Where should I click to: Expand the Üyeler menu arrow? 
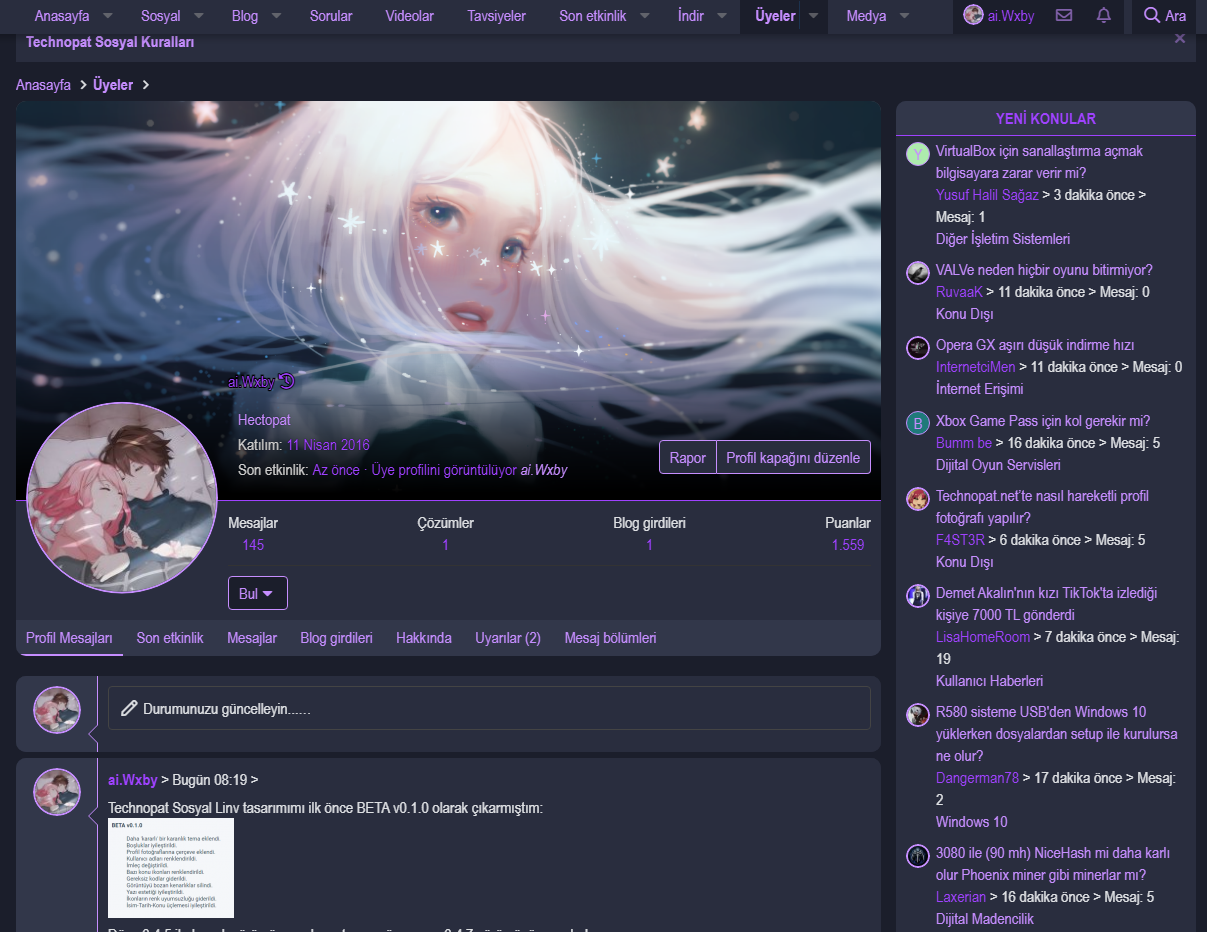point(814,16)
